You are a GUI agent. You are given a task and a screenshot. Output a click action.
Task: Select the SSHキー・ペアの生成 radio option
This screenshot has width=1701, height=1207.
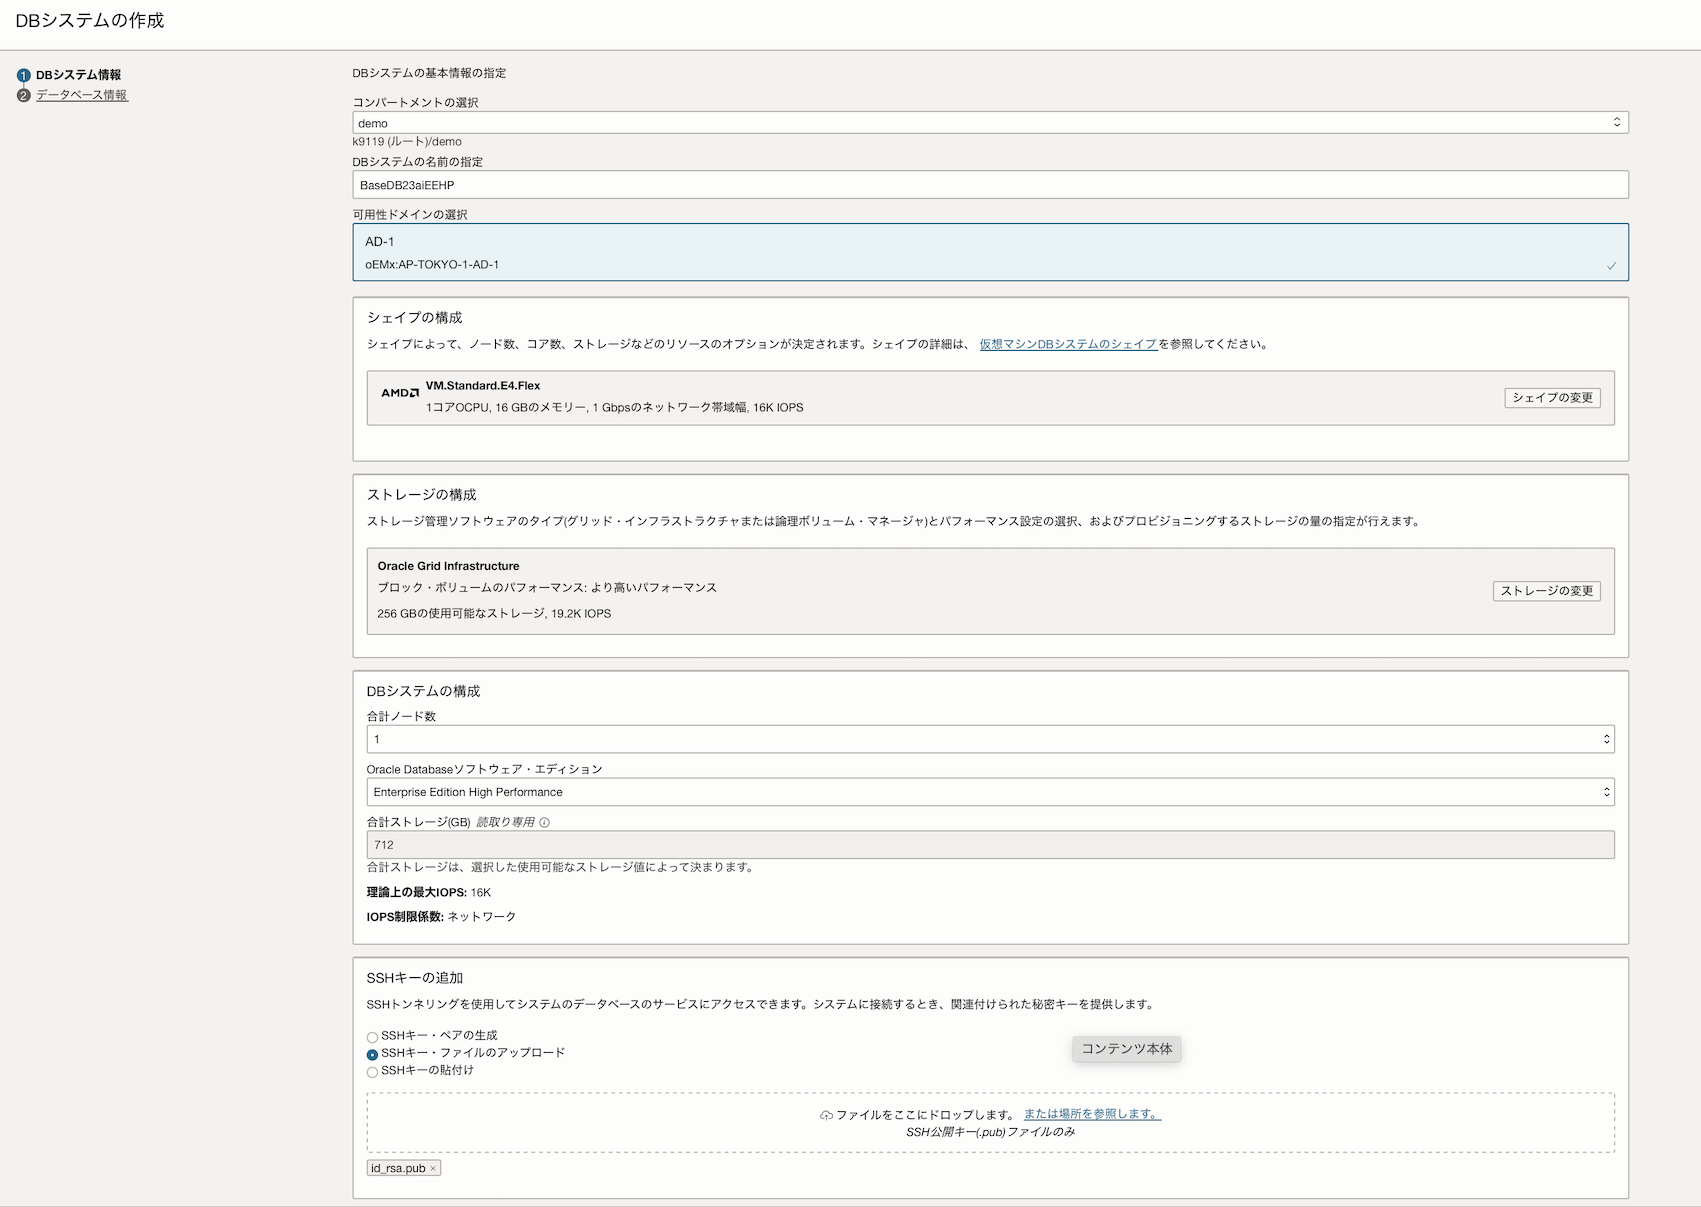[x=372, y=1037]
